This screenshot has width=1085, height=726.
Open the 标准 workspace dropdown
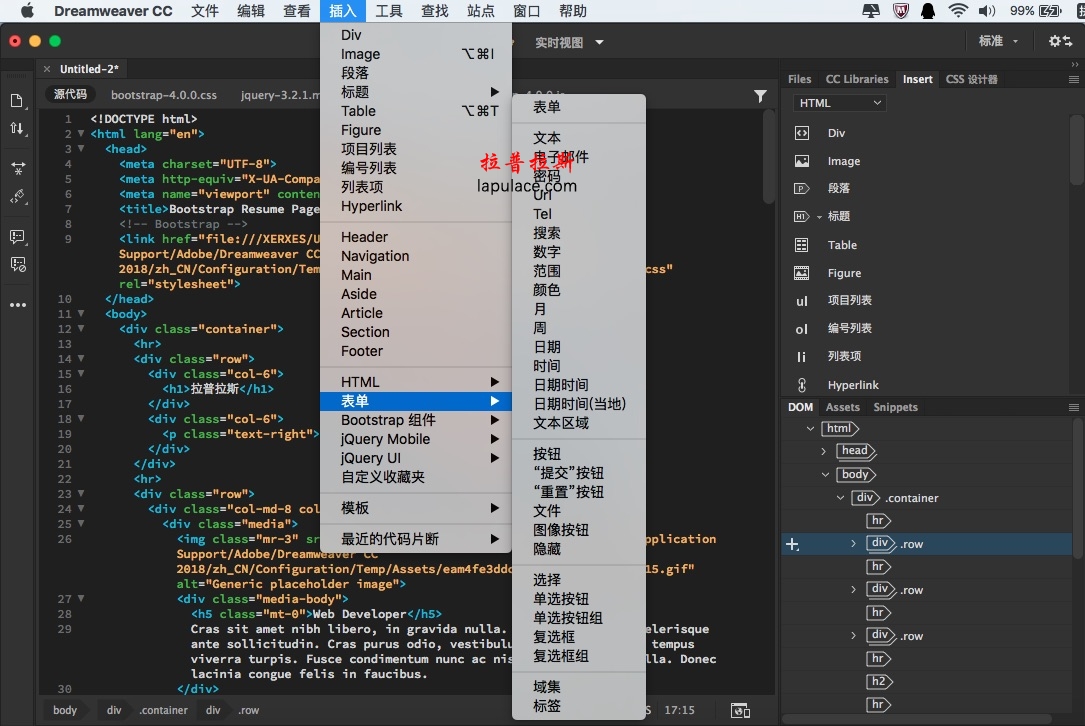pyautogui.click(x=998, y=41)
